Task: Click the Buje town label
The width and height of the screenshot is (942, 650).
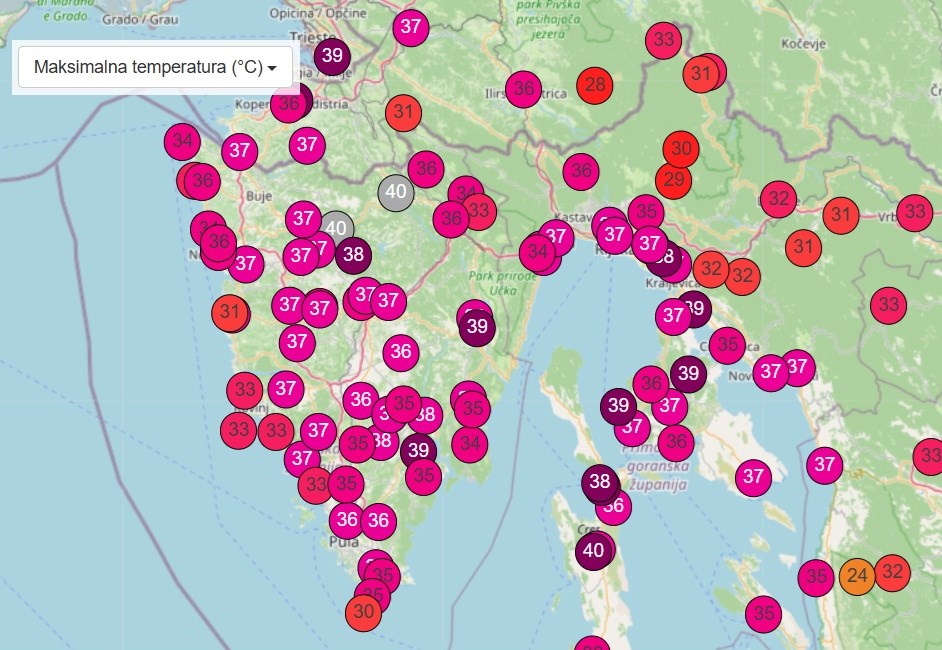Action: click(259, 196)
